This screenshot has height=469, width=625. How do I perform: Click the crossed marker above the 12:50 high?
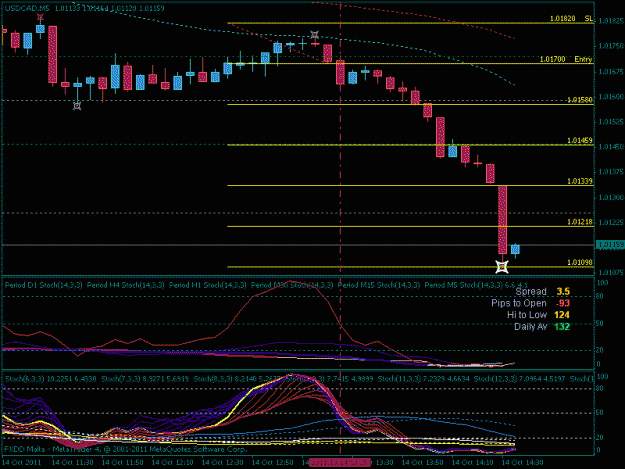314,35
